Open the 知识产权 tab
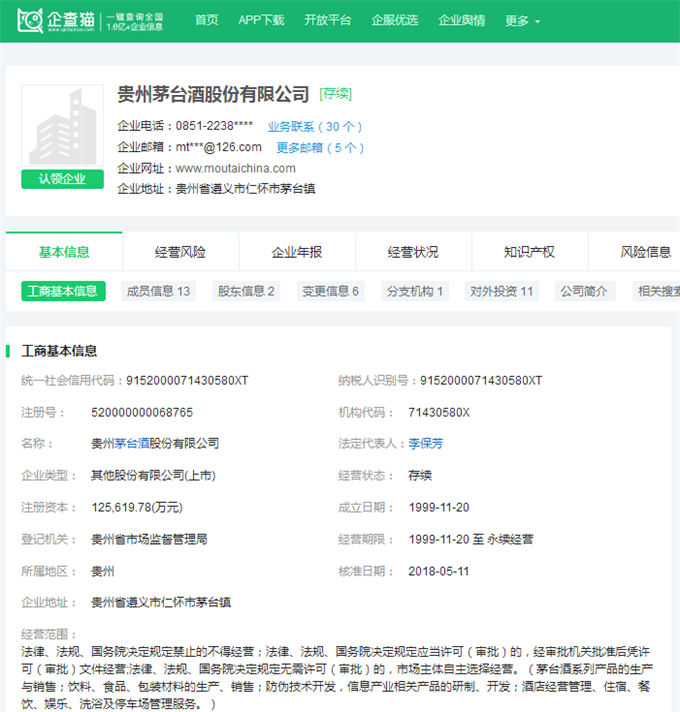The width and height of the screenshot is (680, 712). click(529, 252)
